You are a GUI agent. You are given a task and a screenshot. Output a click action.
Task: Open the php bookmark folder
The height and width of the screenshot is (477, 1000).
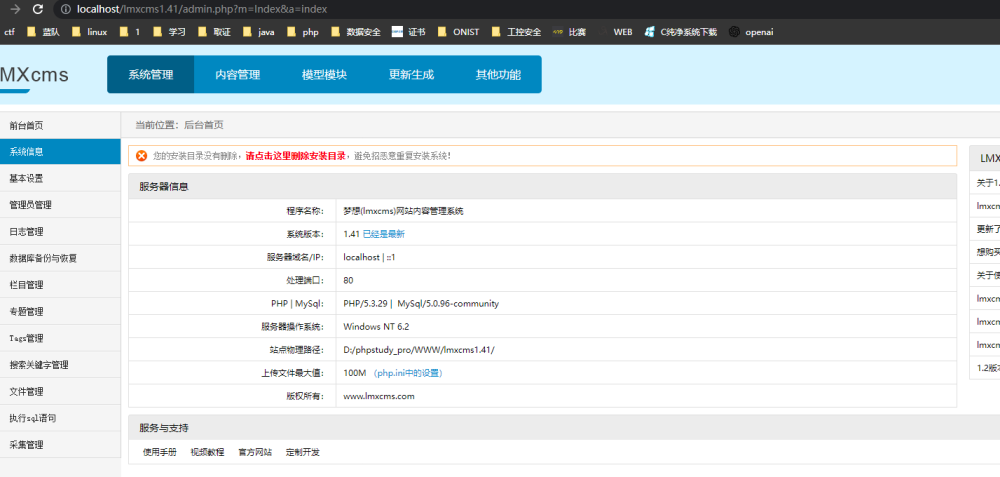tap(303, 32)
